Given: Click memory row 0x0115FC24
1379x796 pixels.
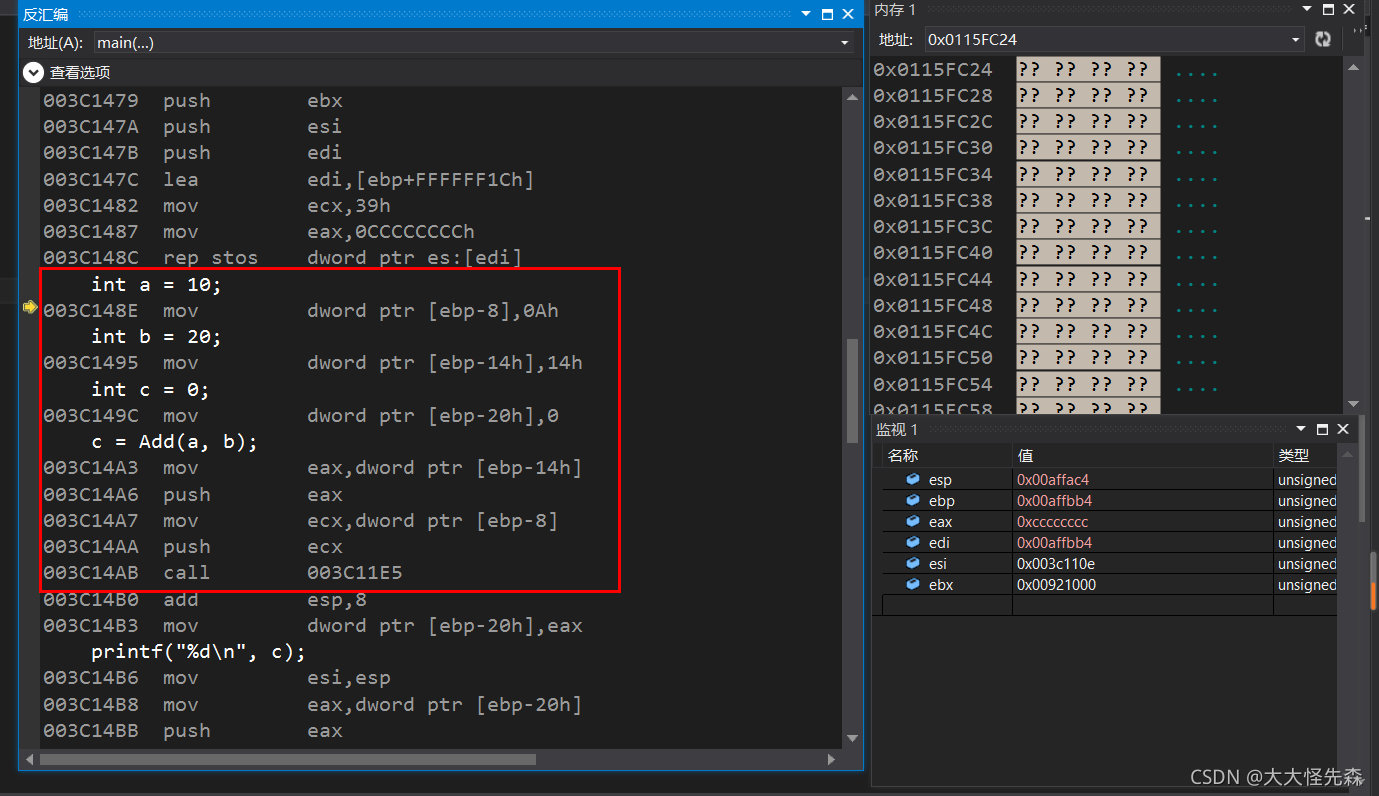Looking at the screenshot, I should (x=1047, y=69).
